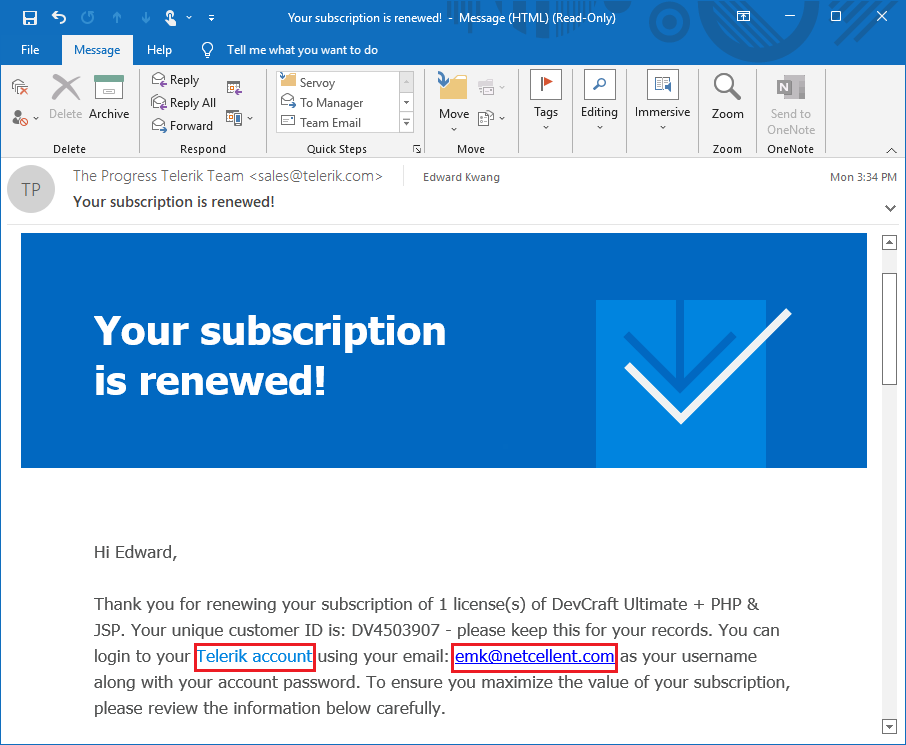This screenshot has width=906, height=745.
Task: Click the TP sender avatar
Action: [31, 189]
